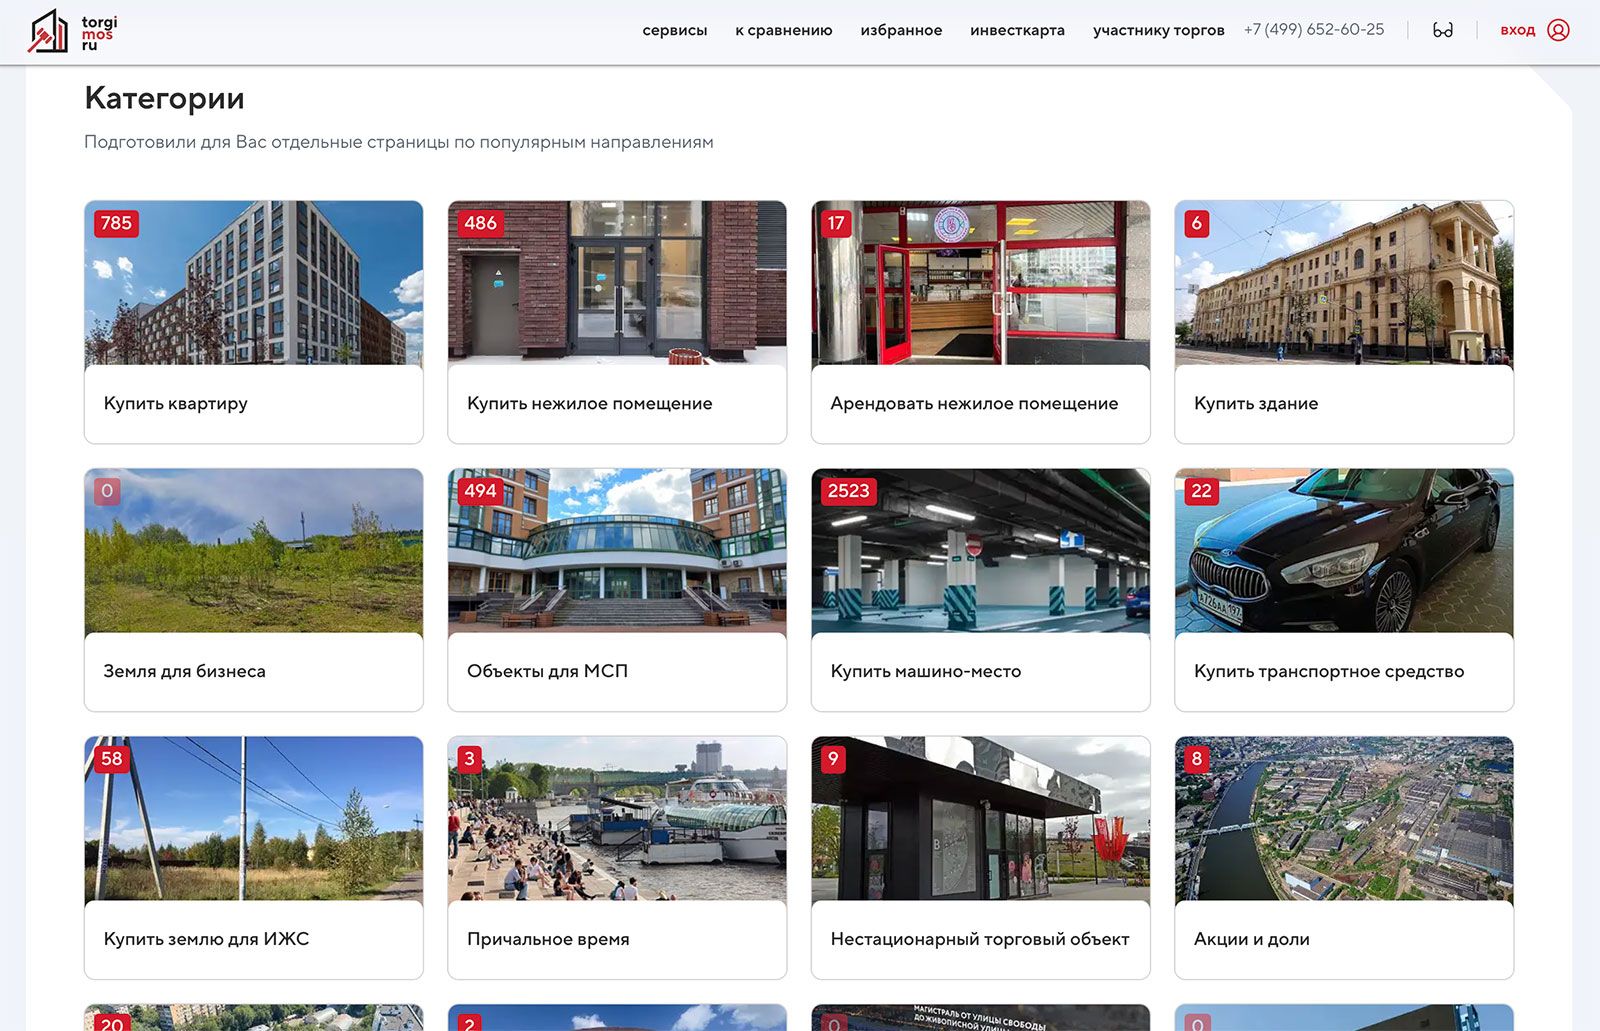Open инвесткарта

1017,30
